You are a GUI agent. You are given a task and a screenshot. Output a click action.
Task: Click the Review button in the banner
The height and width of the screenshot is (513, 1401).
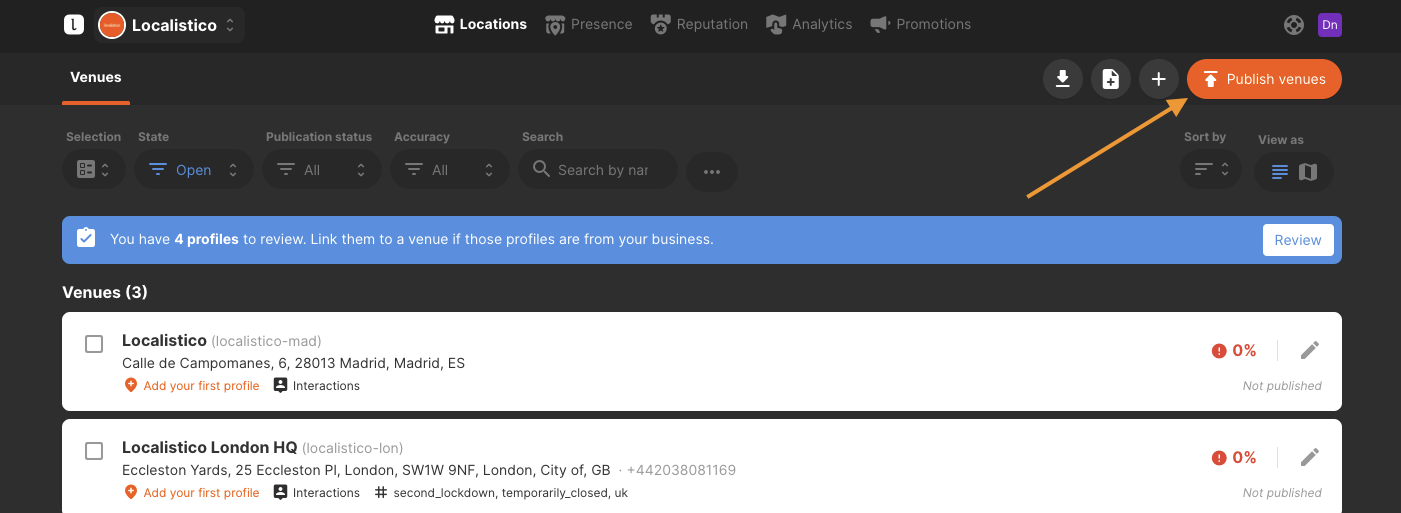1298,240
